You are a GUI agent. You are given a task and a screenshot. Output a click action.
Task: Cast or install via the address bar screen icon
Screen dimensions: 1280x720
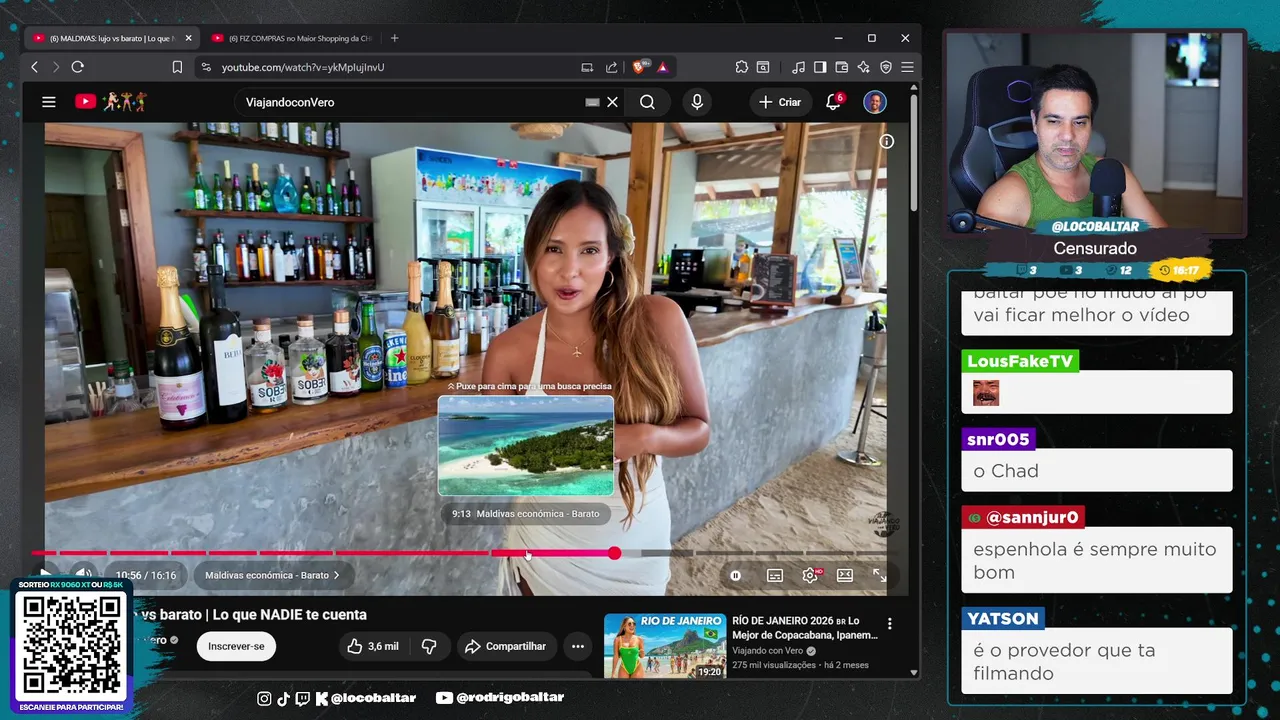587,67
